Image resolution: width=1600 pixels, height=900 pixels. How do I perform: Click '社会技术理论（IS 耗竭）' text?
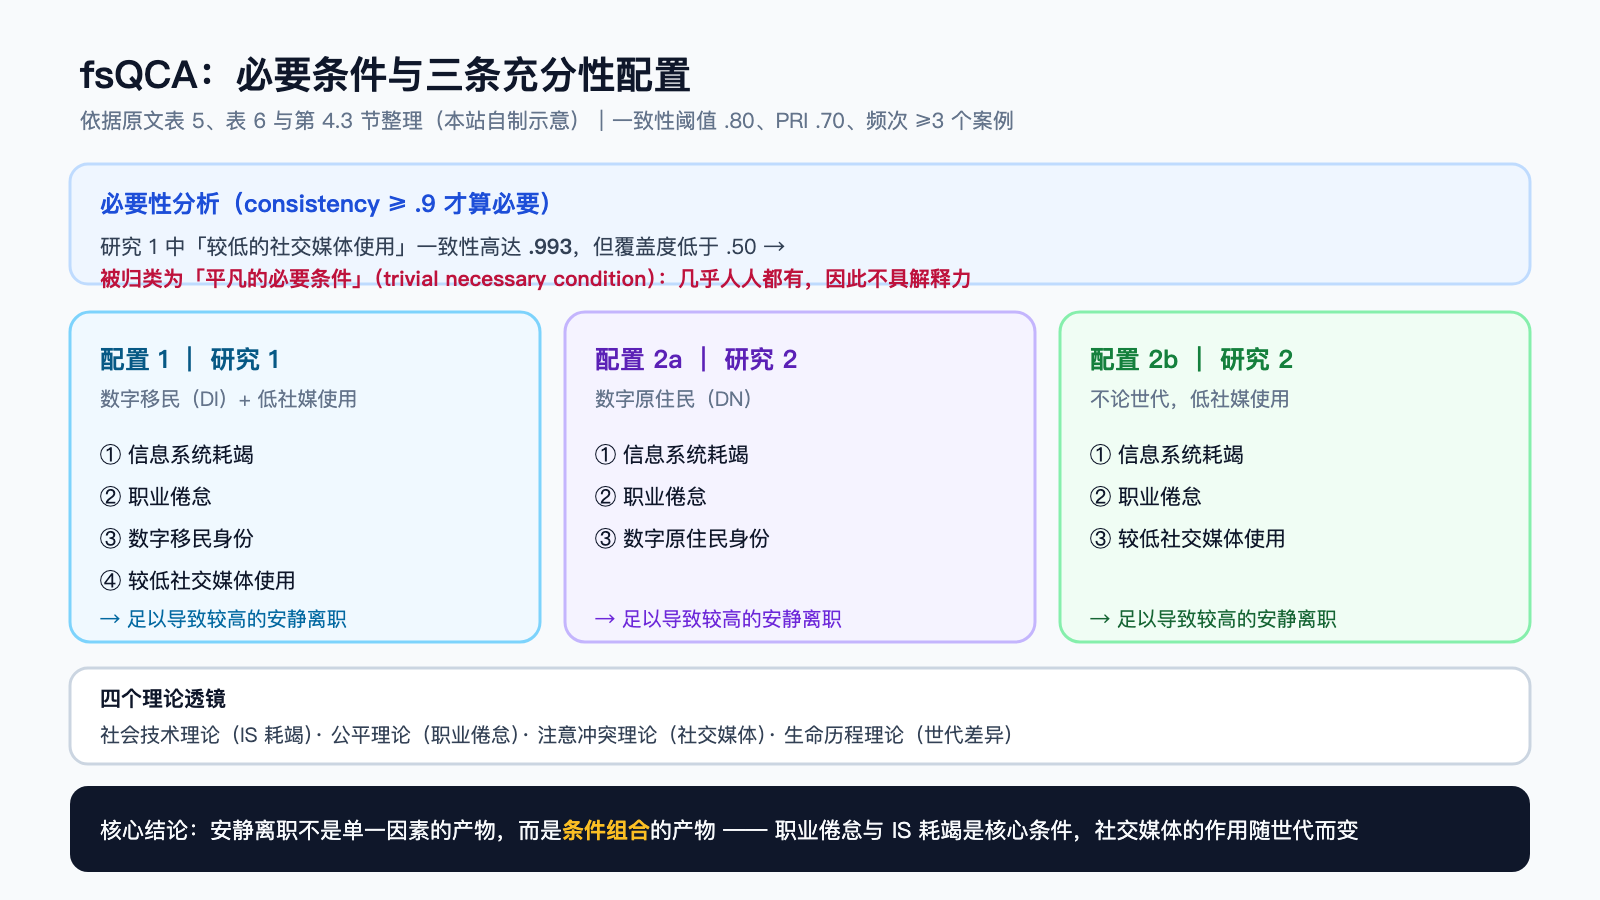[x=207, y=735]
